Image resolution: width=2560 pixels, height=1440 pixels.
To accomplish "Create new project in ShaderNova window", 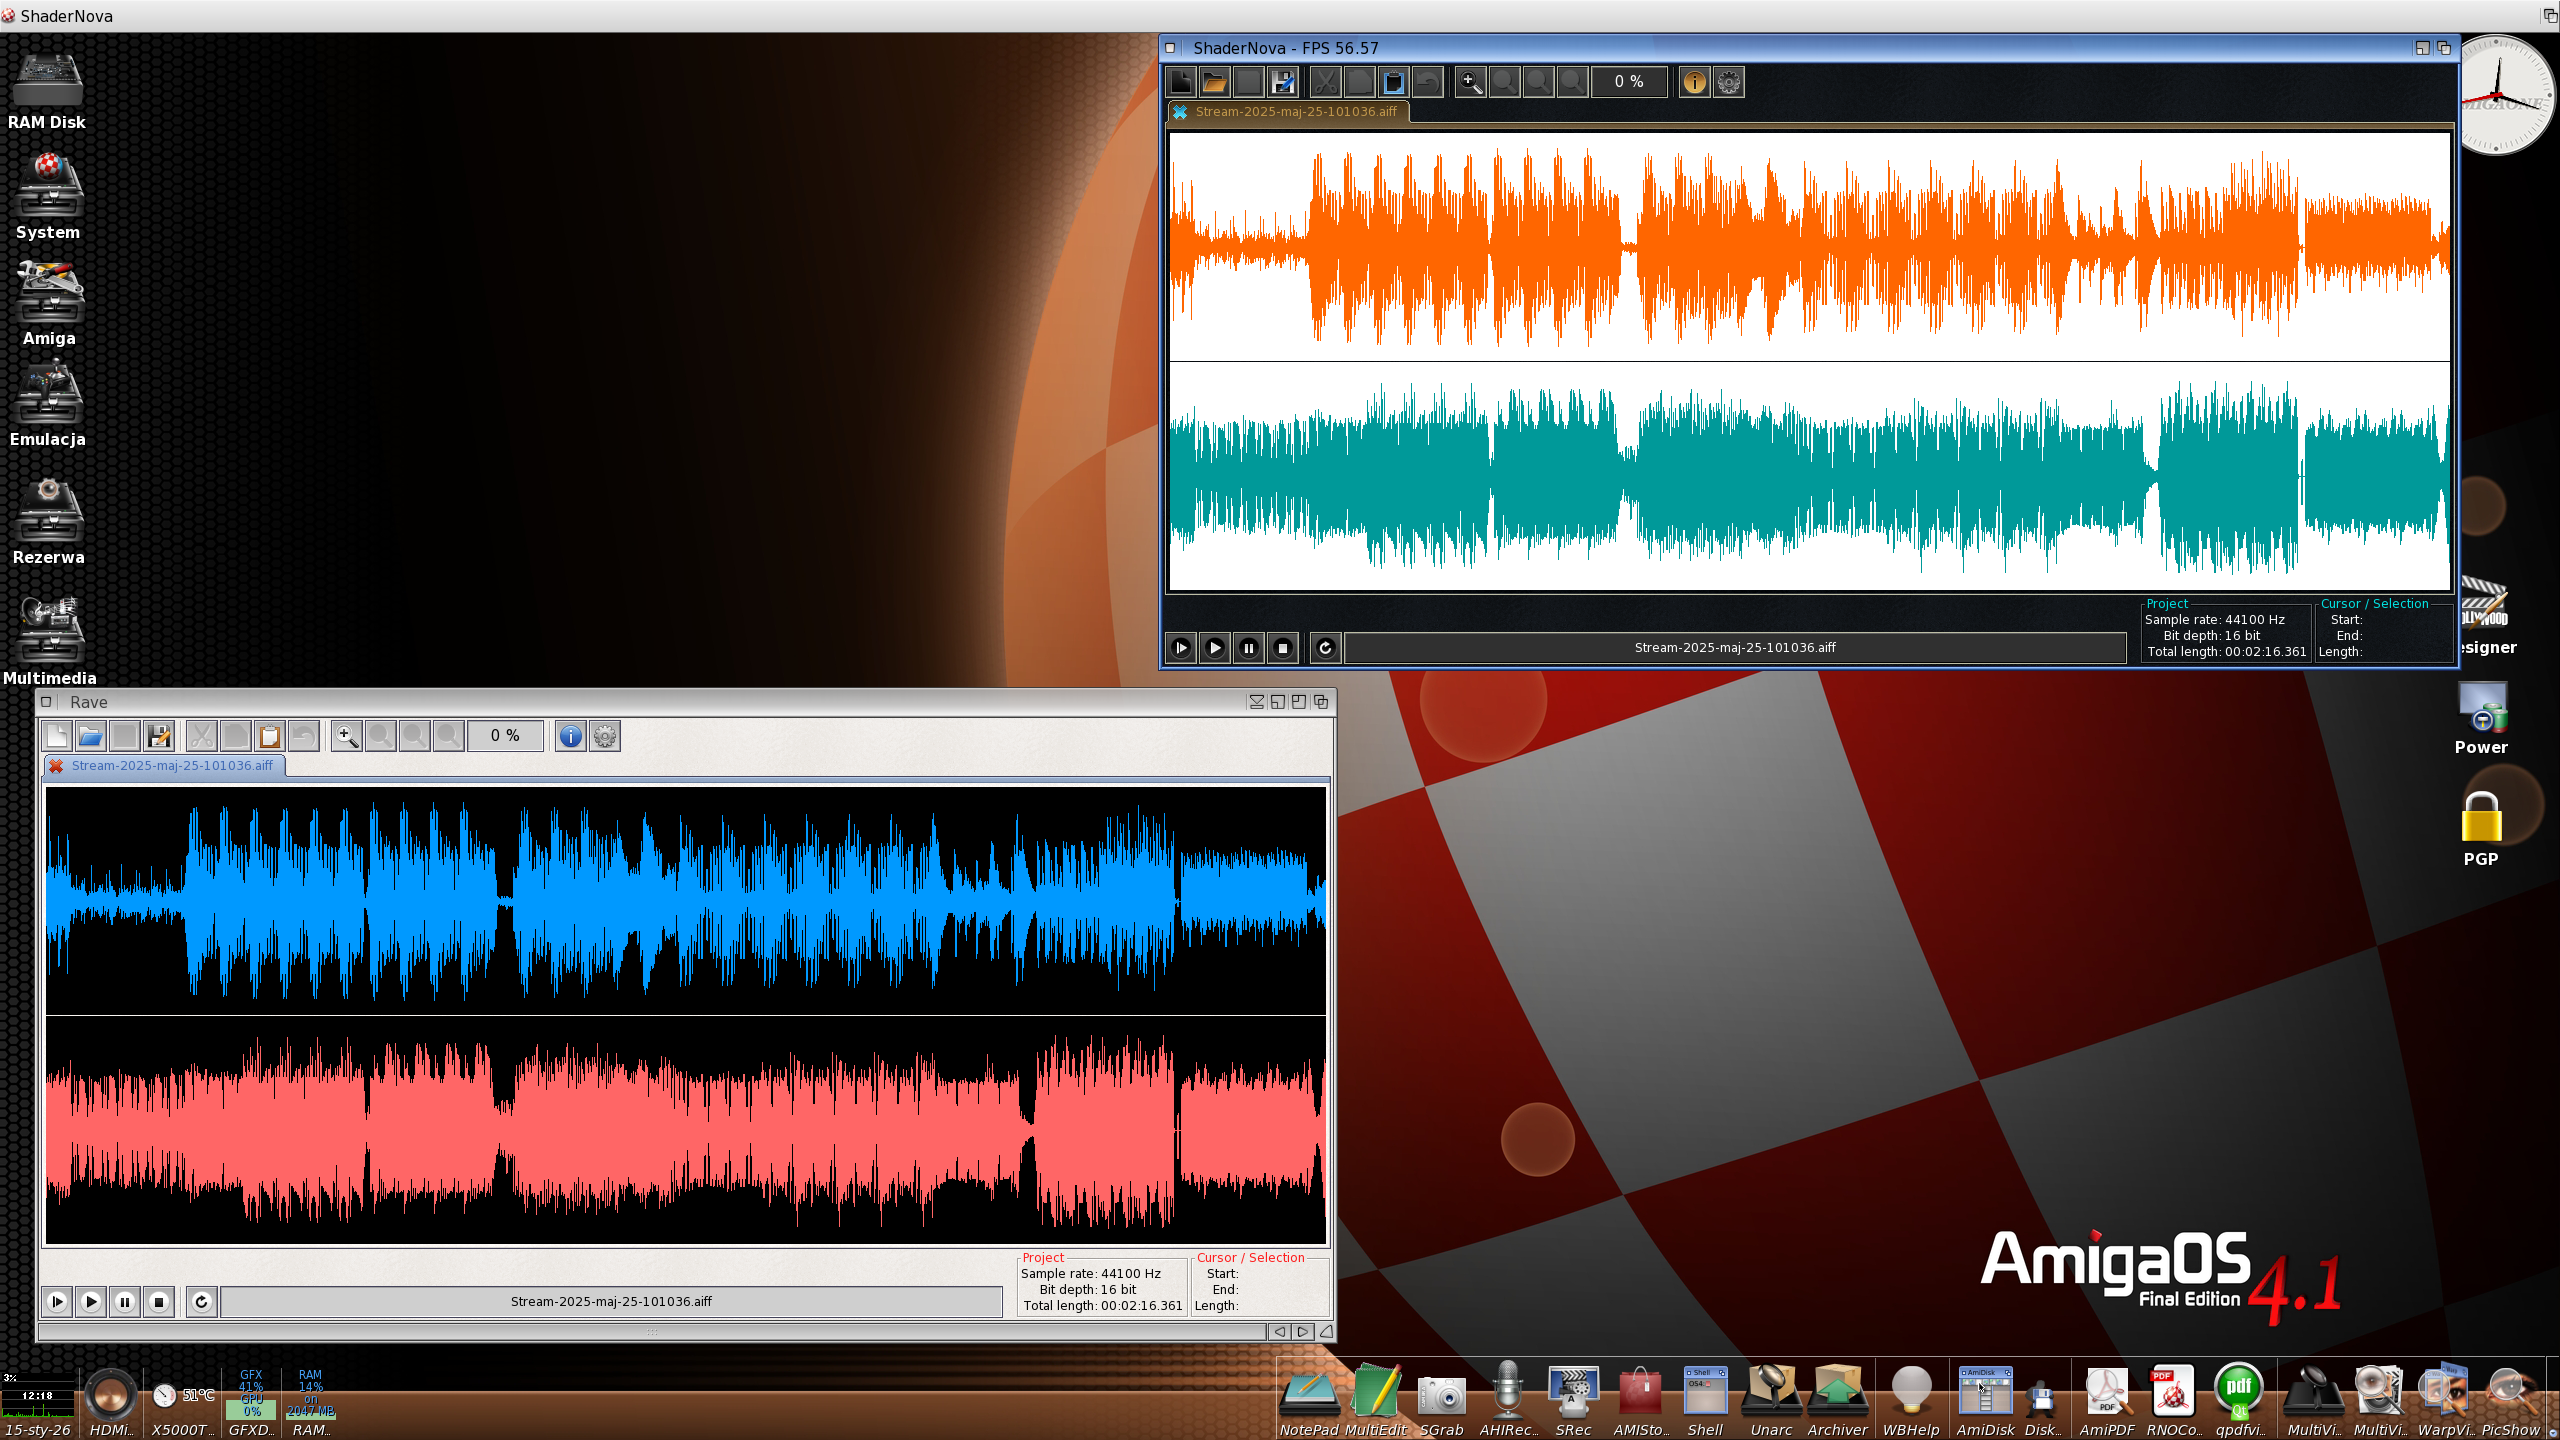I will click(x=1181, y=82).
